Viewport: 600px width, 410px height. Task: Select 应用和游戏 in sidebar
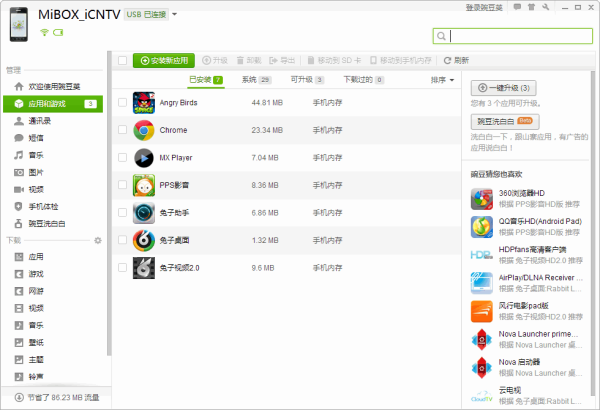click(53, 104)
